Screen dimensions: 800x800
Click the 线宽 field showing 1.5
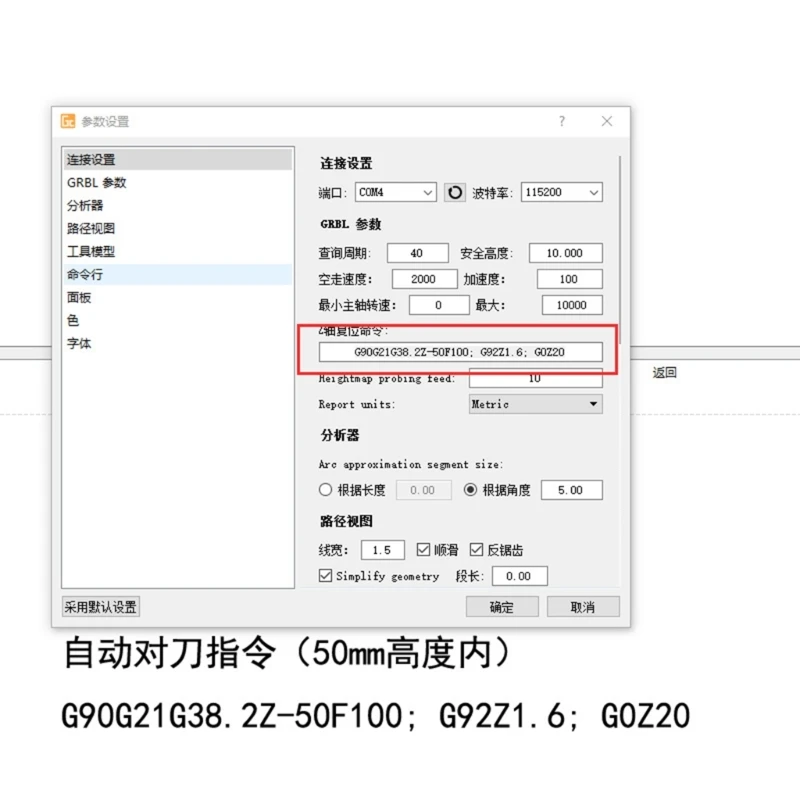pyautogui.click(x=383, y=550)
